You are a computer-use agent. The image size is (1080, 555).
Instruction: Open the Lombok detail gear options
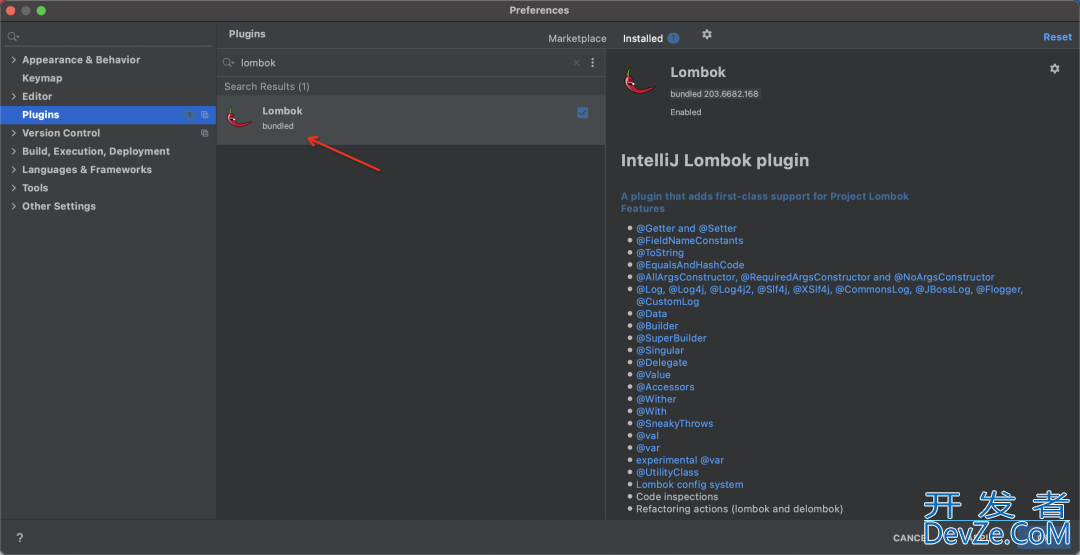pos(1055,69)
